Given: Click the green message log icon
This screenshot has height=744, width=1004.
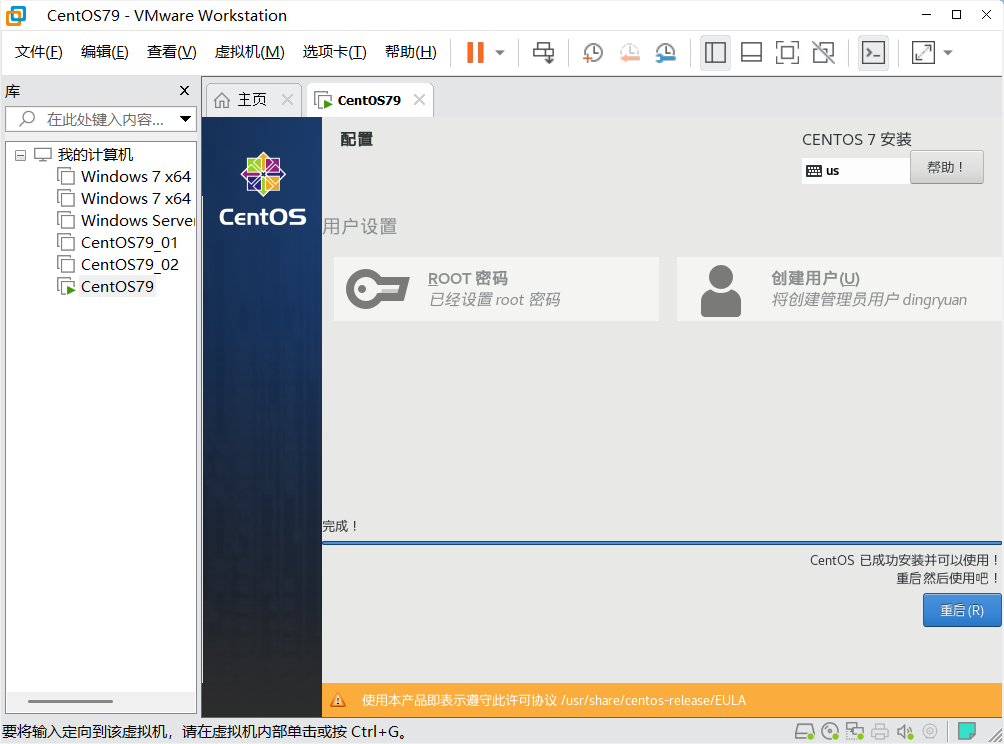Looking at the screenshot, I should point(966,731).
